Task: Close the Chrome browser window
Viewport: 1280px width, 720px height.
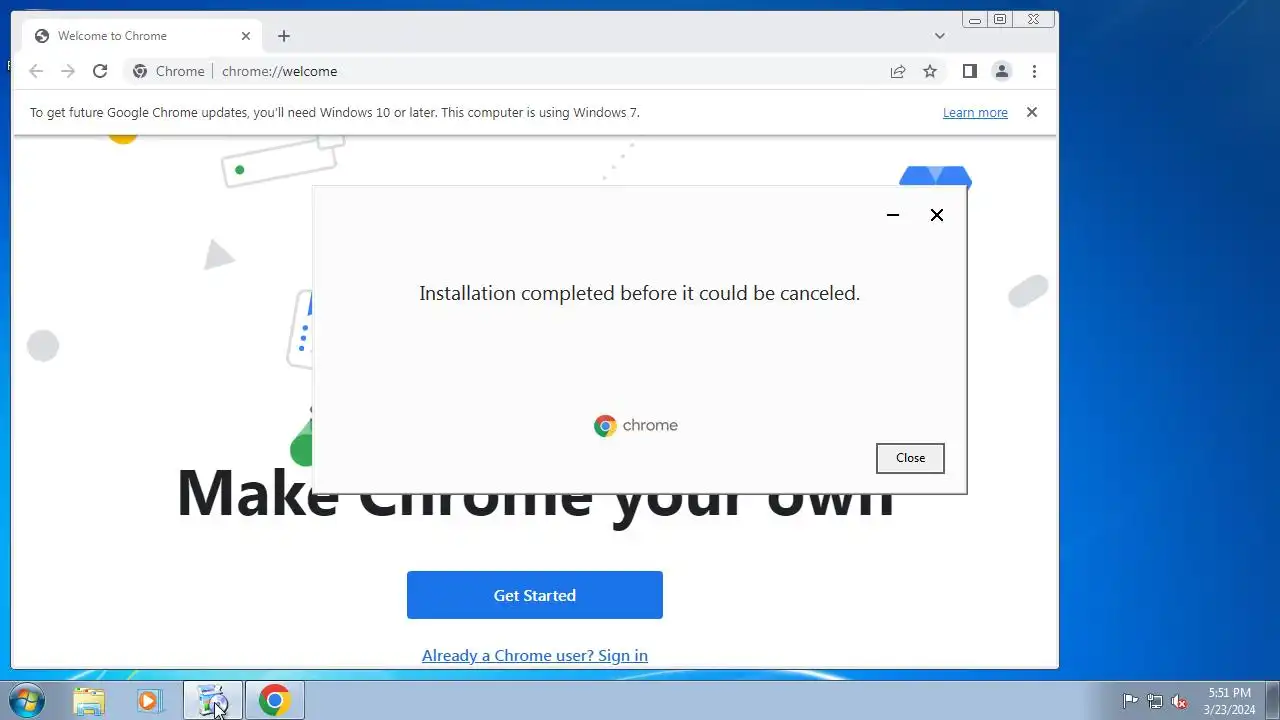Action: pyautogui.click(x=1034, y=20)
